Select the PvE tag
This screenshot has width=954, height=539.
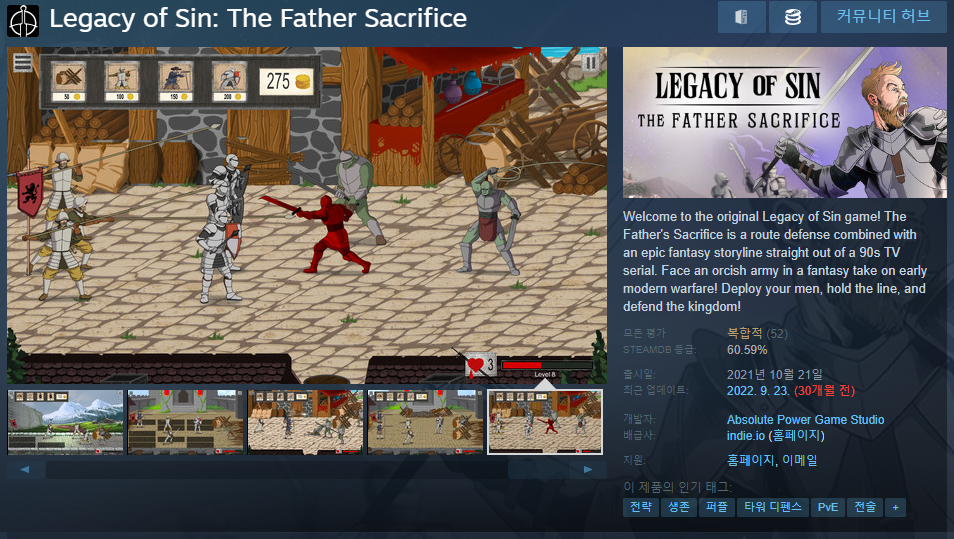(x=827, y=507)
